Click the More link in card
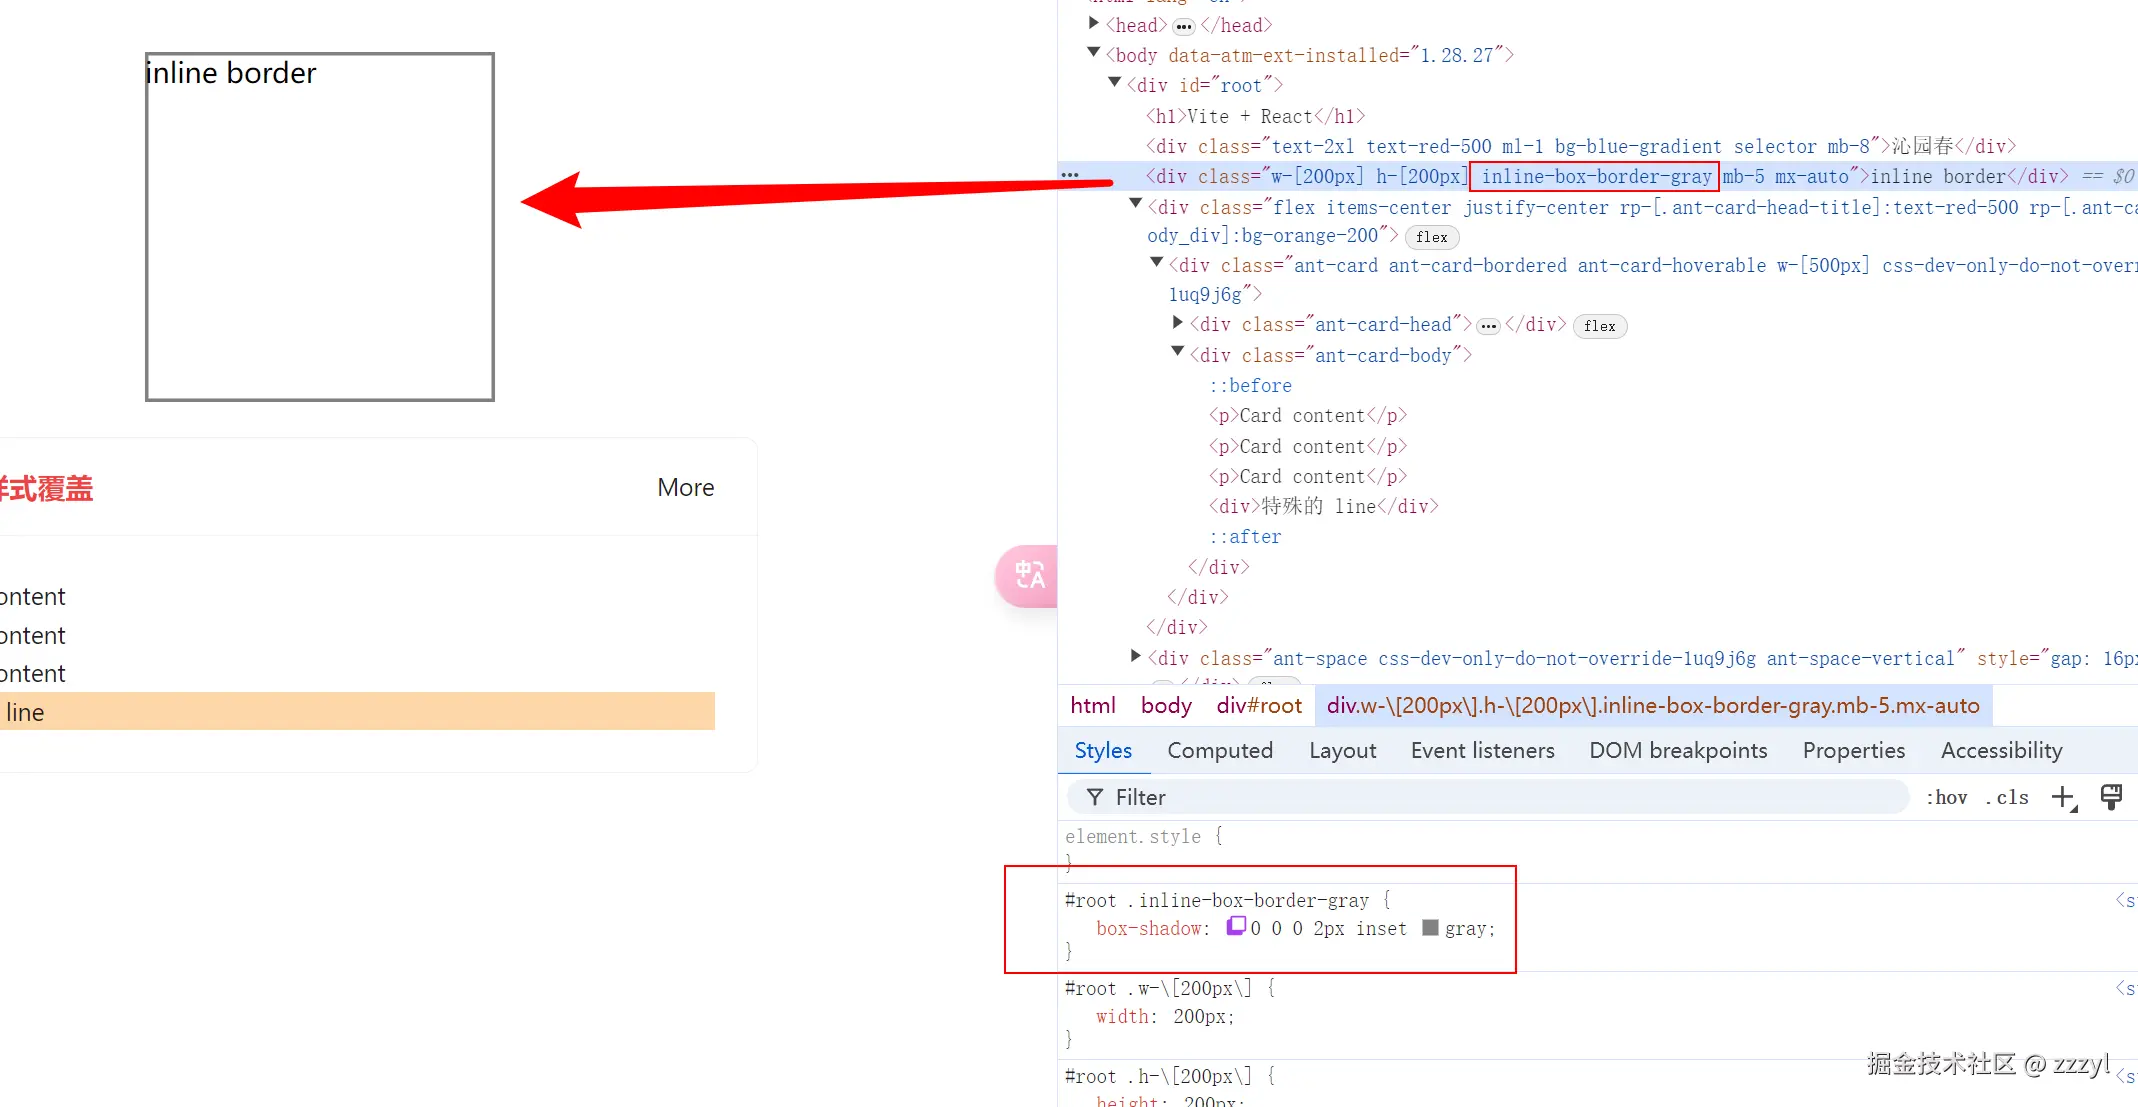 coord(685,487)
